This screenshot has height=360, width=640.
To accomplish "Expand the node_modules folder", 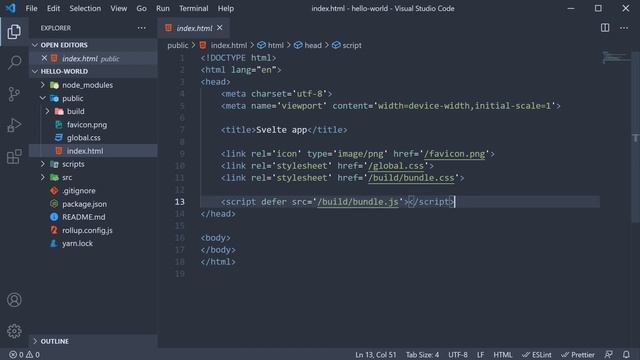I will click(93, 85).
